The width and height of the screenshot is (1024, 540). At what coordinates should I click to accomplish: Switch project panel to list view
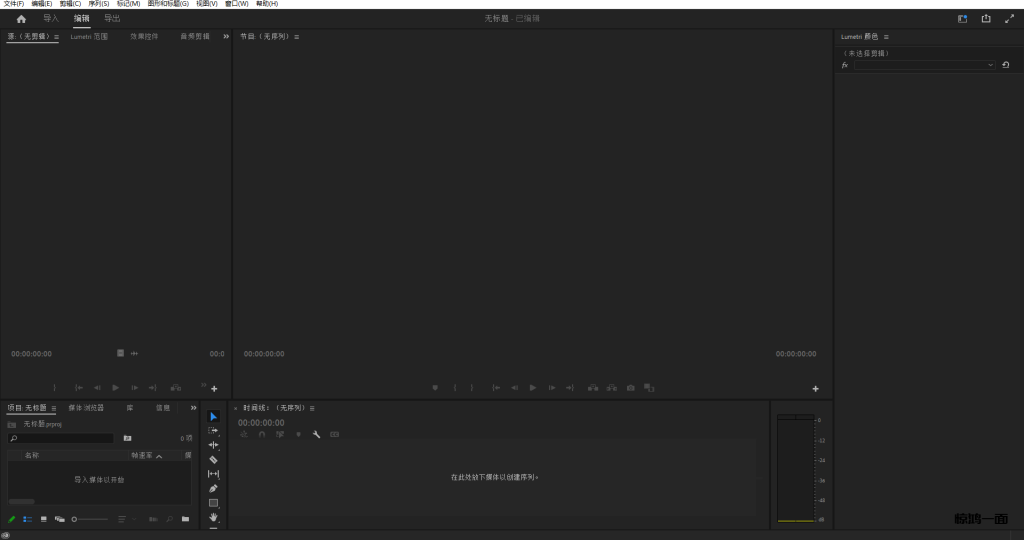coord(28,519)
